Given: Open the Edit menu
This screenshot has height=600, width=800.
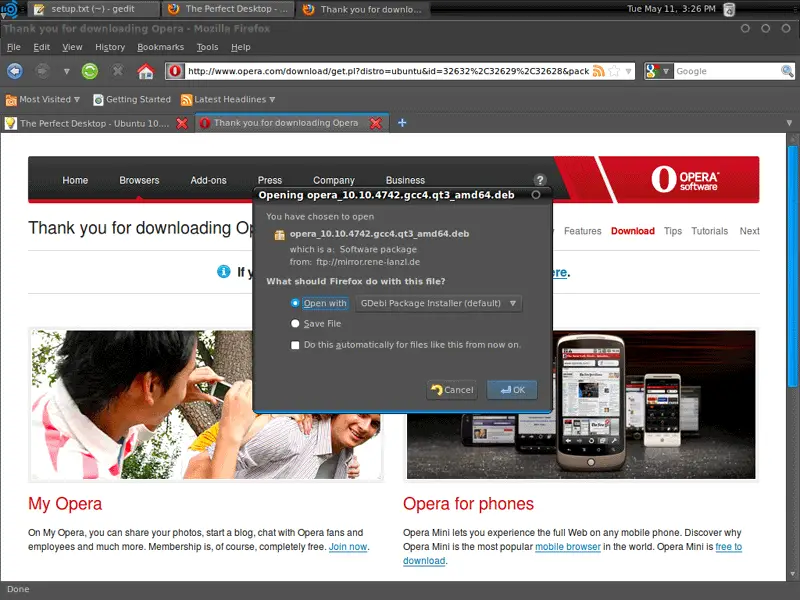Looking at the screenshot, I should (42, 47).
